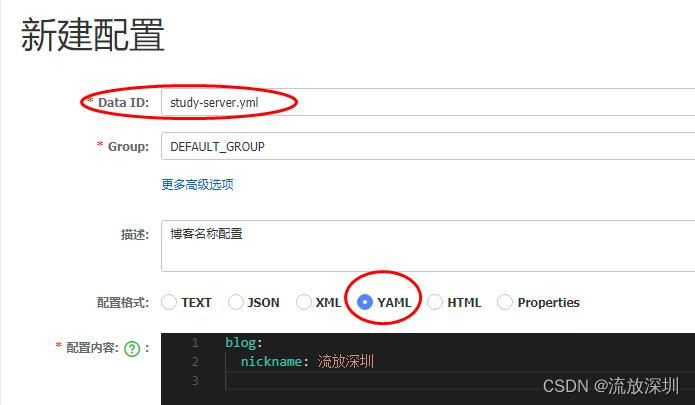The image size is (695, 405).
Task: Click the 描述 description text area
Action: (x=428, y=245)
